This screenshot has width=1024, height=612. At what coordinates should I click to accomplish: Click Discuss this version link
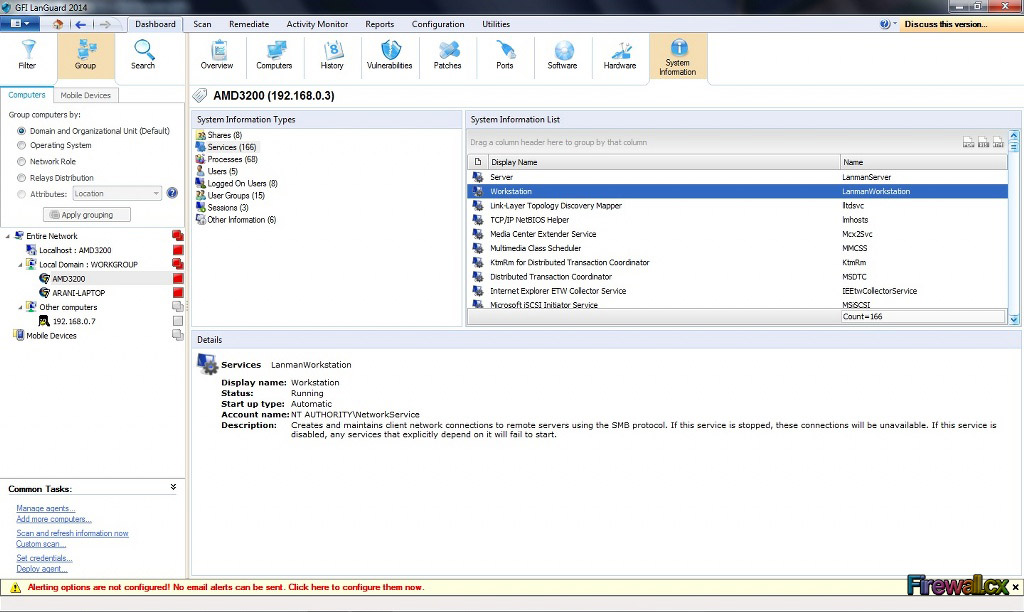946,24
